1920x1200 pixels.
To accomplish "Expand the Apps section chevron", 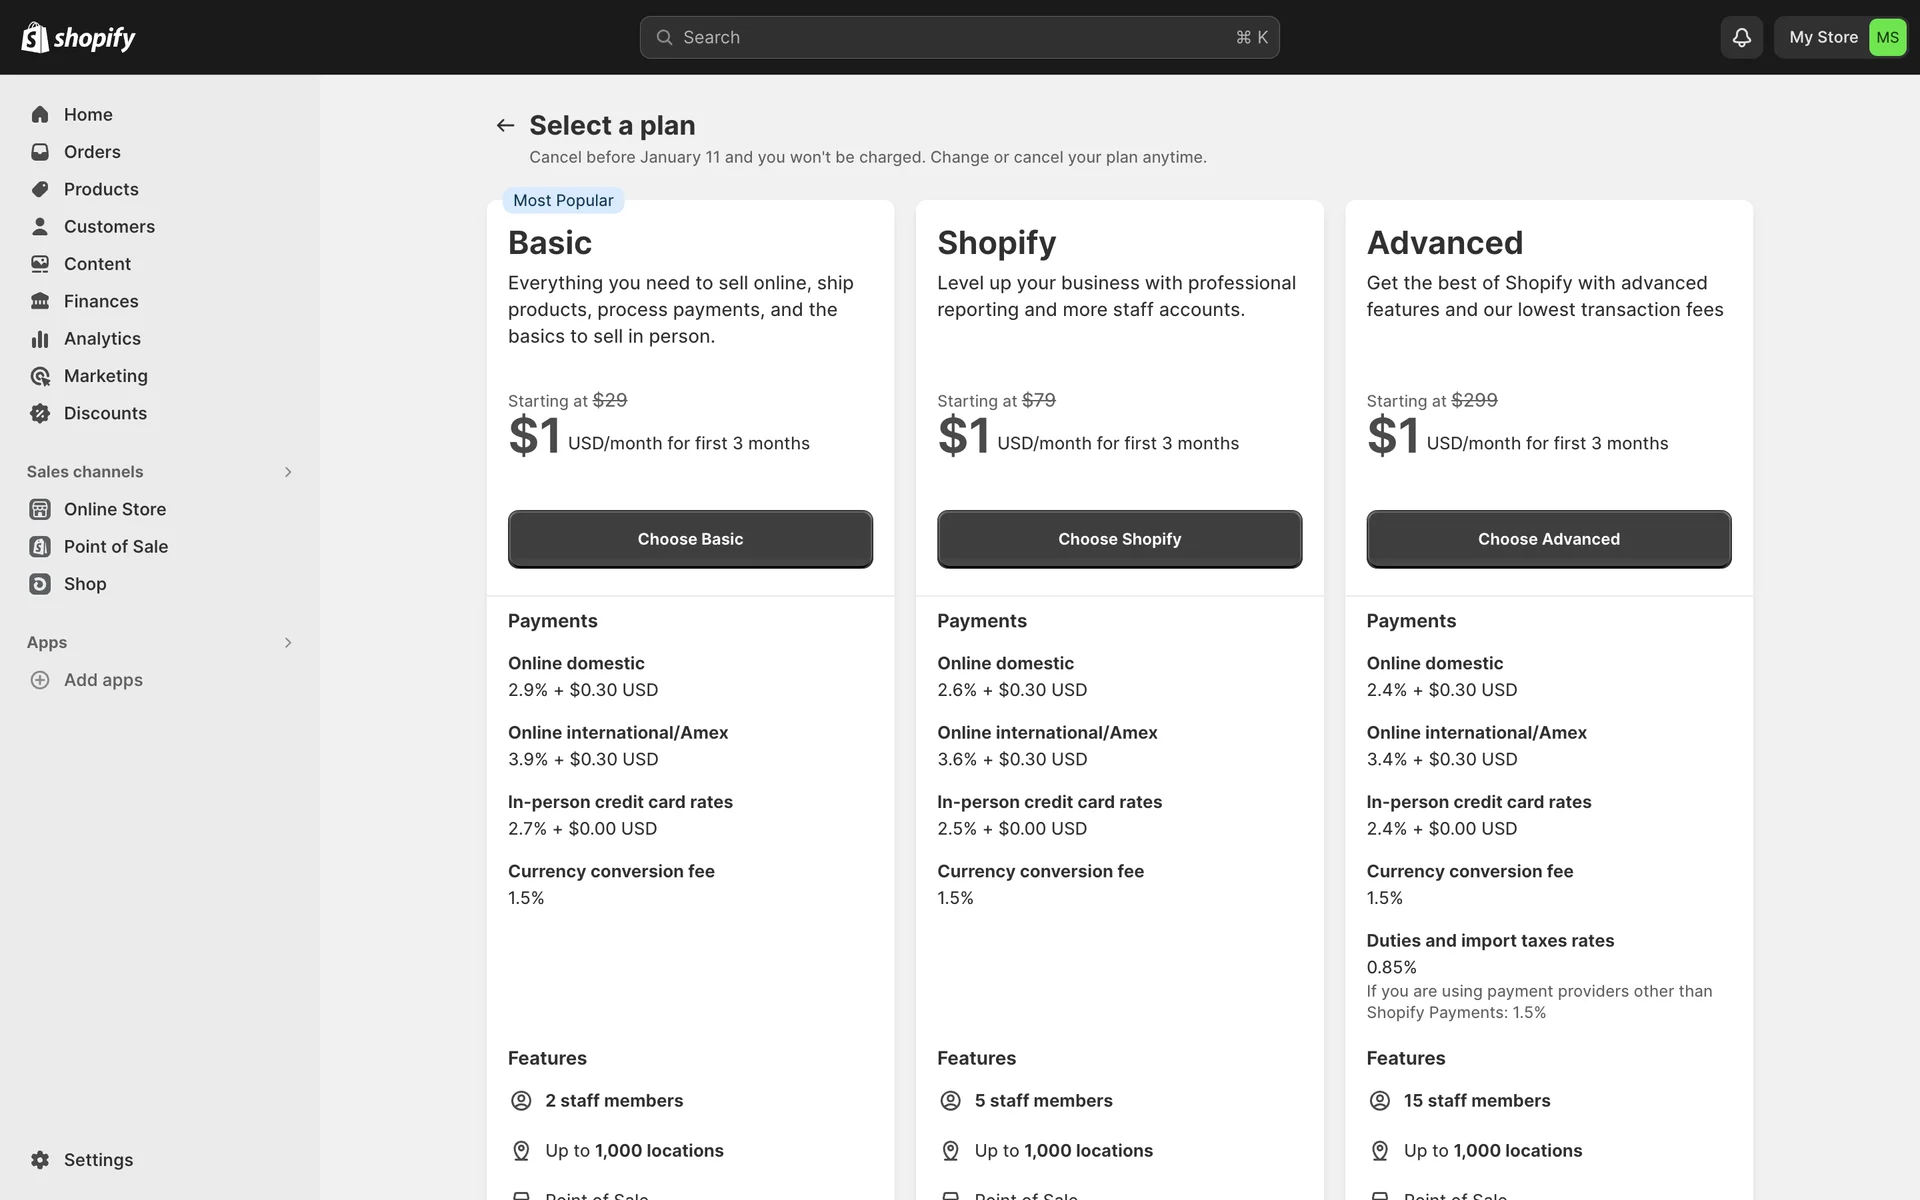I will point(288,643).
